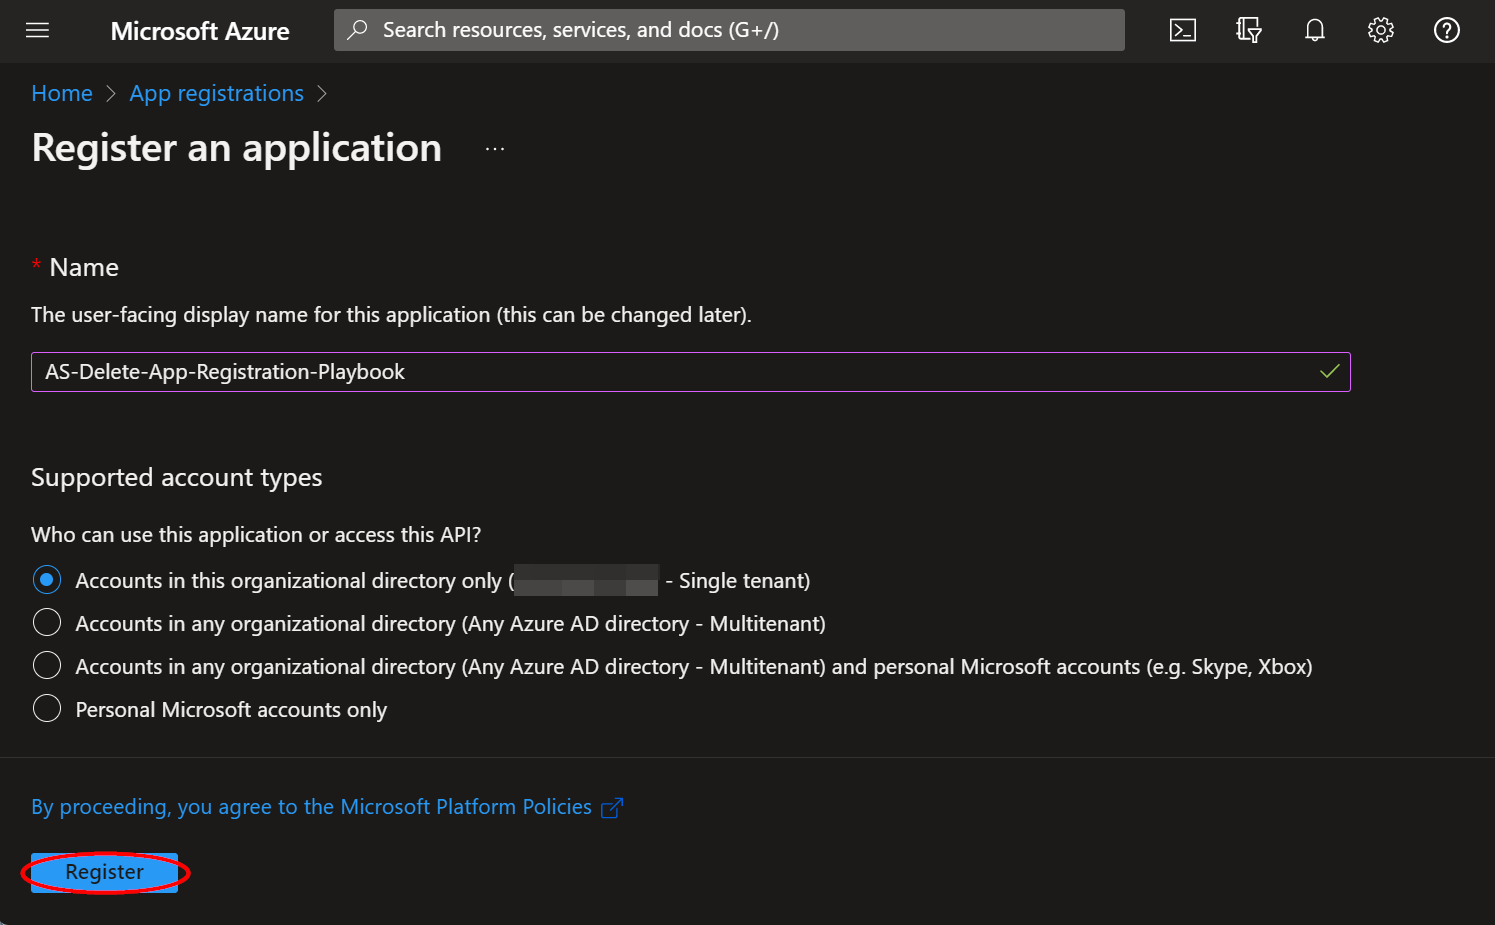Open the Help question mark icon

(x=1447, y=30)
